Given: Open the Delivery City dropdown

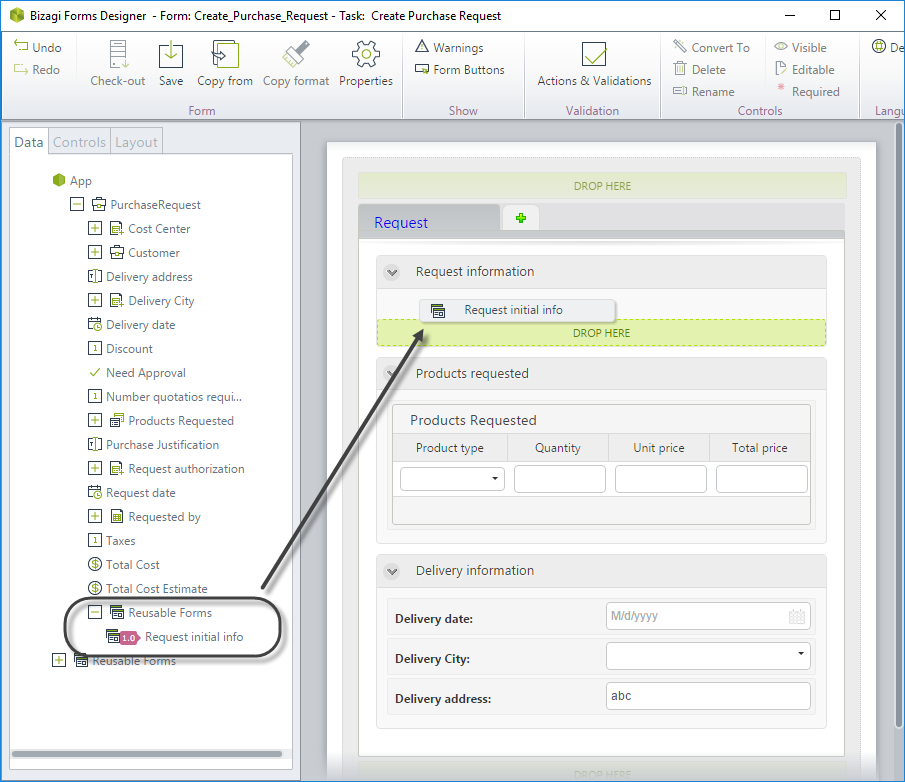Looking at the screenshot, I should (x=801, y=655).
